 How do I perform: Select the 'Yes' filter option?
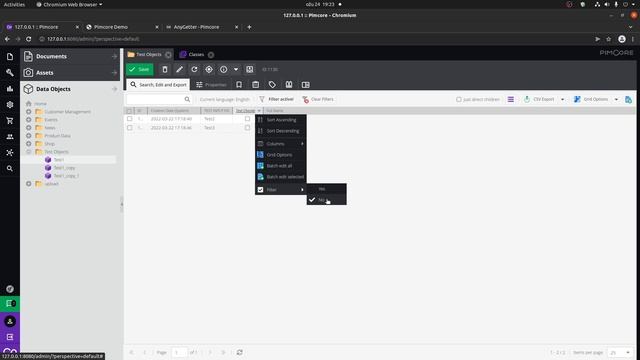[327, 189]
